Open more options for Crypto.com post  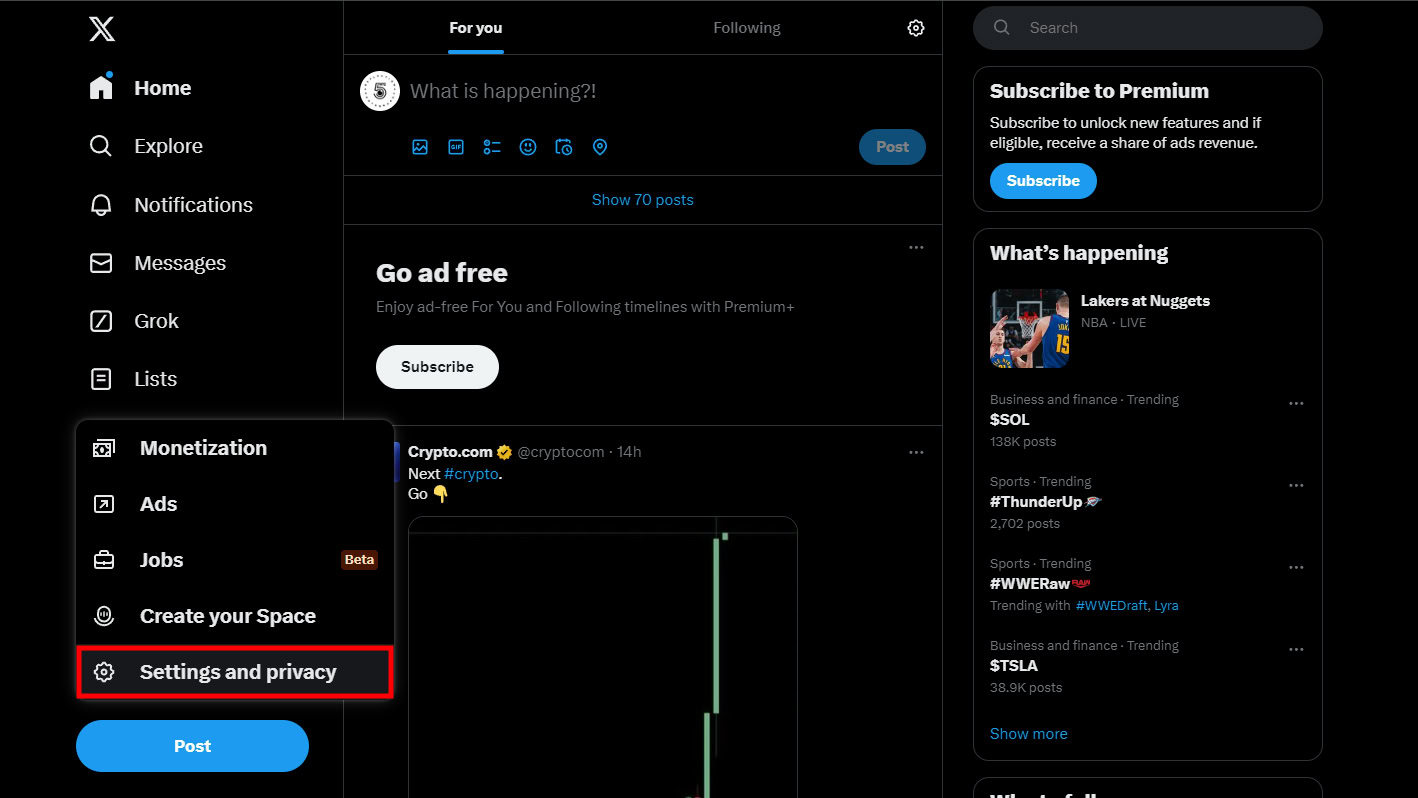(916, 452)
